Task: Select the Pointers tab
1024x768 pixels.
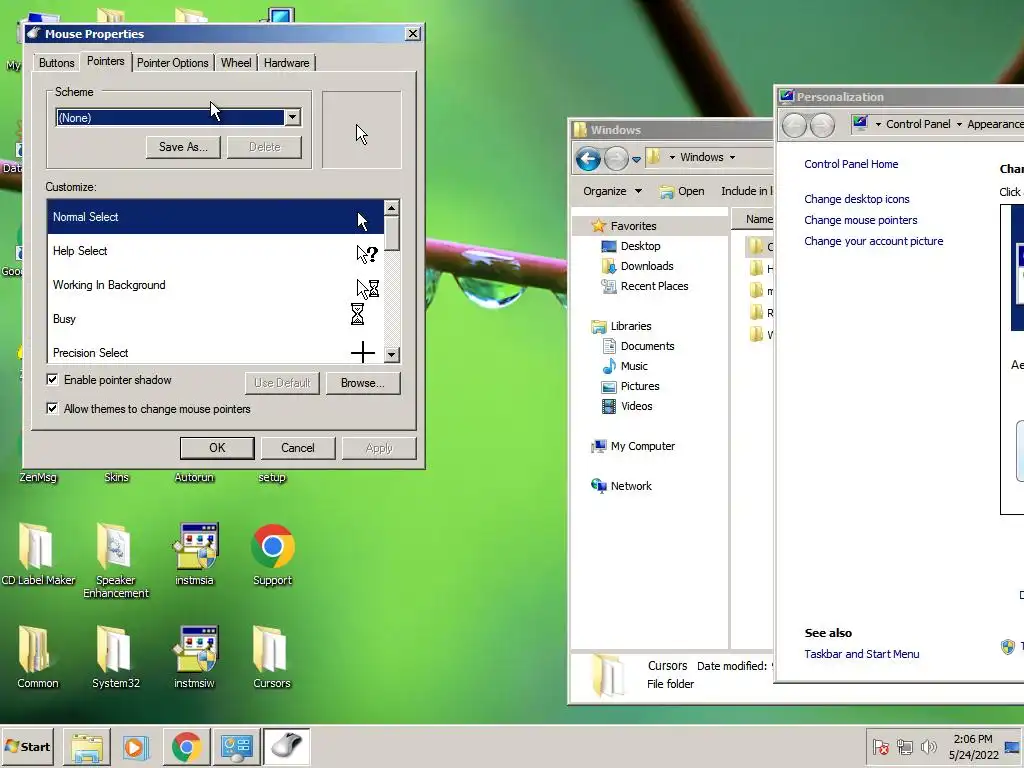Action: click(105, 61)
